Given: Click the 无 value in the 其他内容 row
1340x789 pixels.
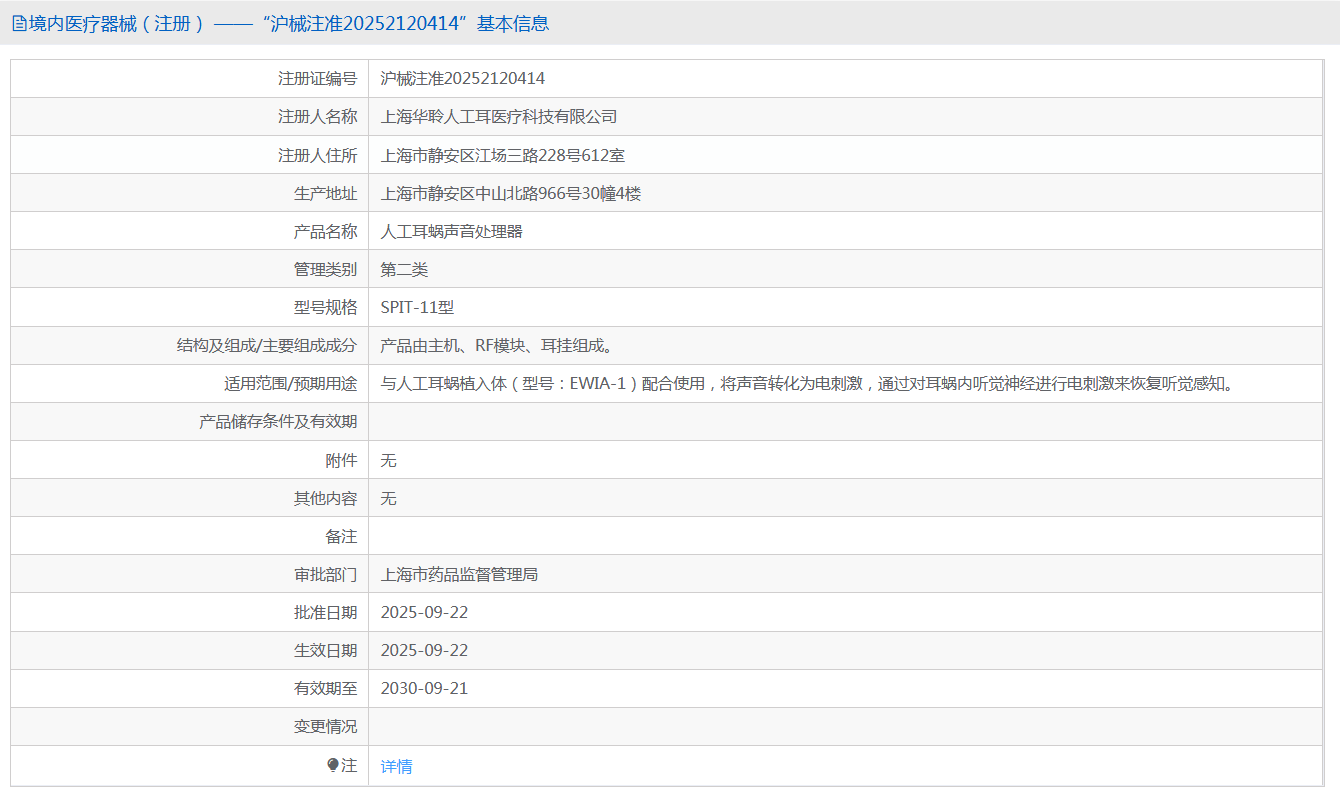Looking at the screenshot, I should 389,498.
